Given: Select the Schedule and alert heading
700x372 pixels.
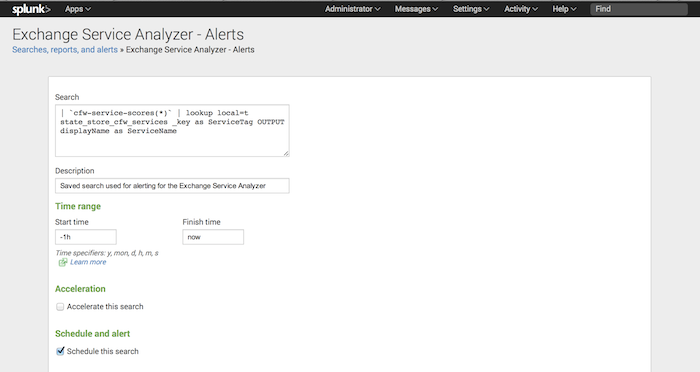Looking at the screenshot, I should pyautogui.click(x=92, y=334).
